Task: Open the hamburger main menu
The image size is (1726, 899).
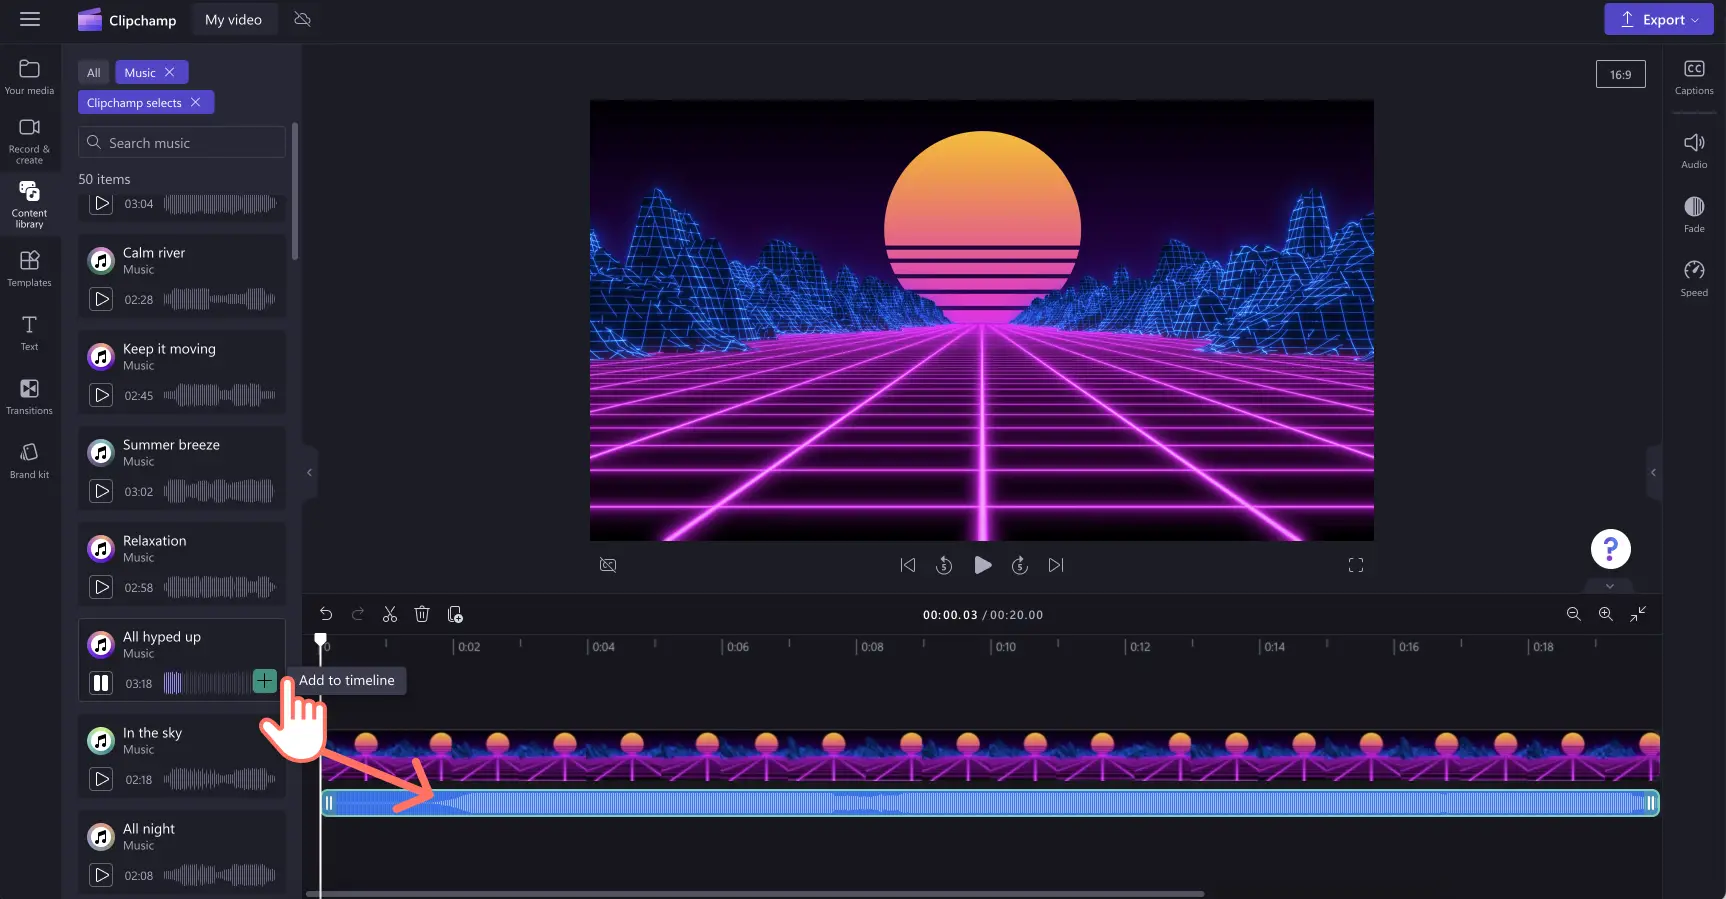Action: pos(30,19)
